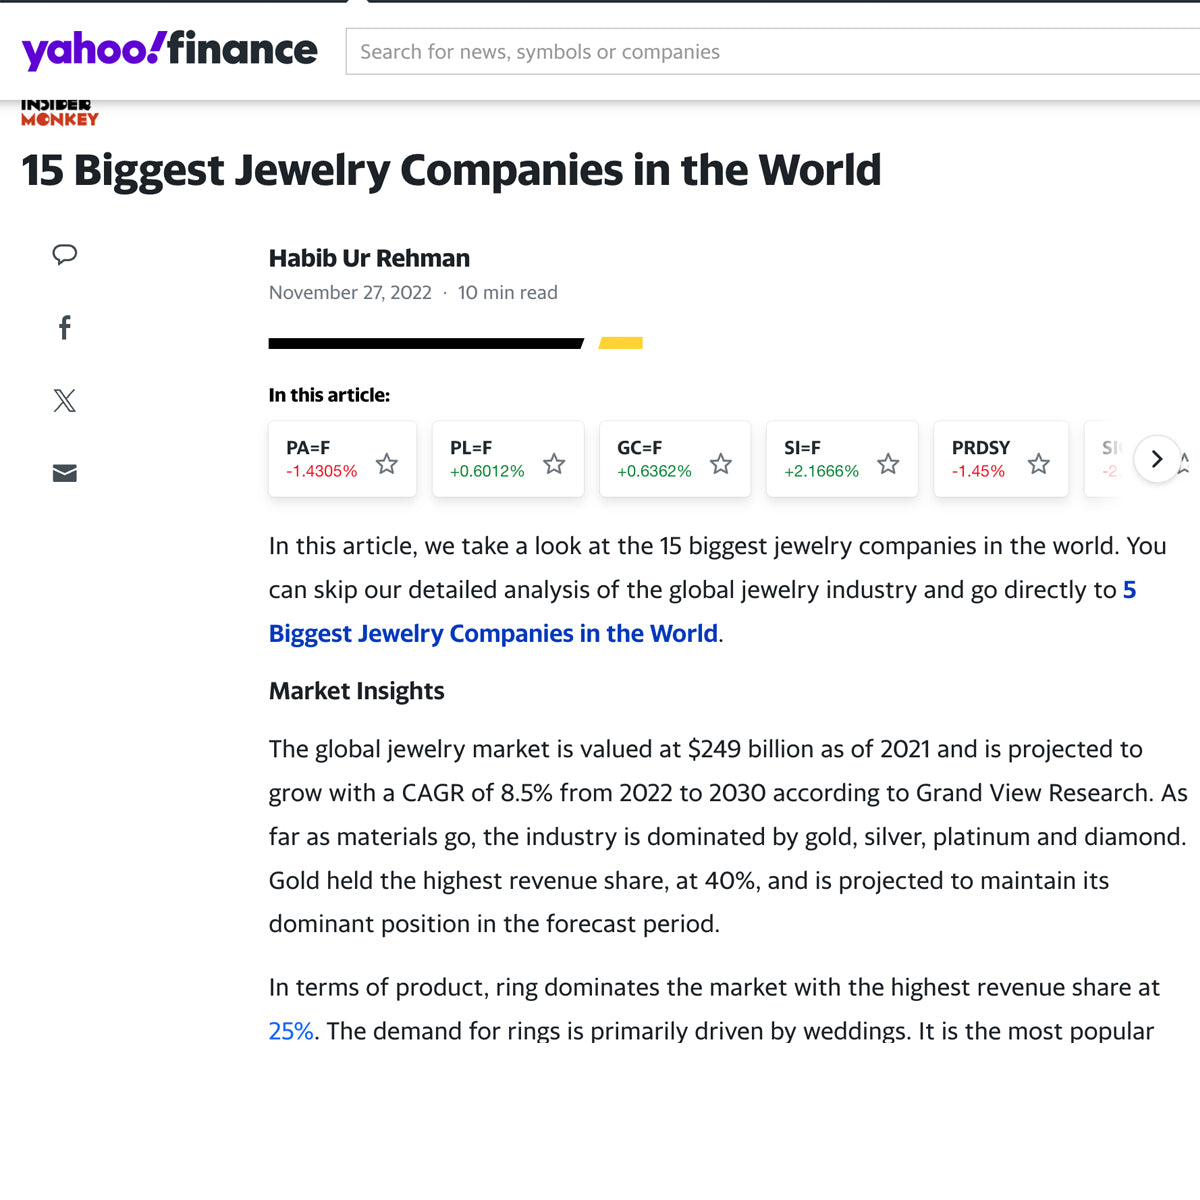Click the yellow segment of the progress bar
1200x1200 pixels.
620,343
